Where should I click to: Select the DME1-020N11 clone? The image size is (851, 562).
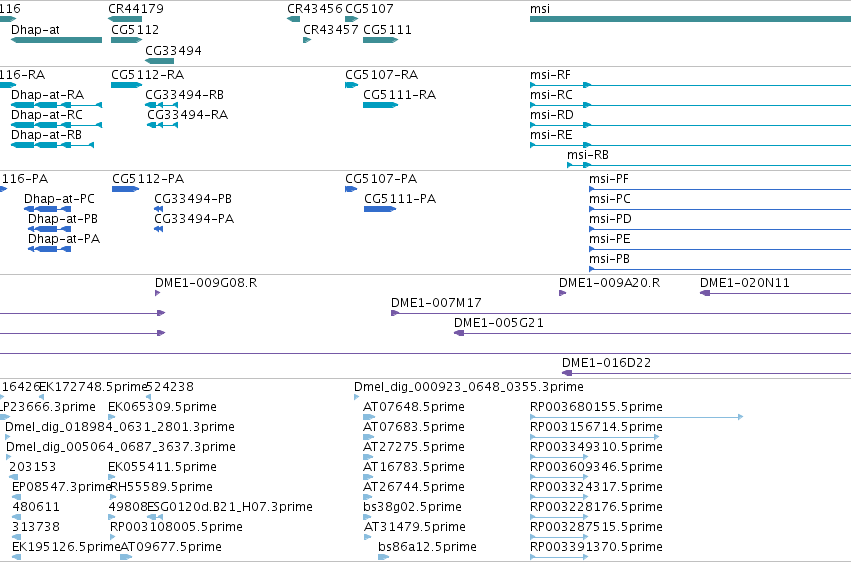(775, 293)
